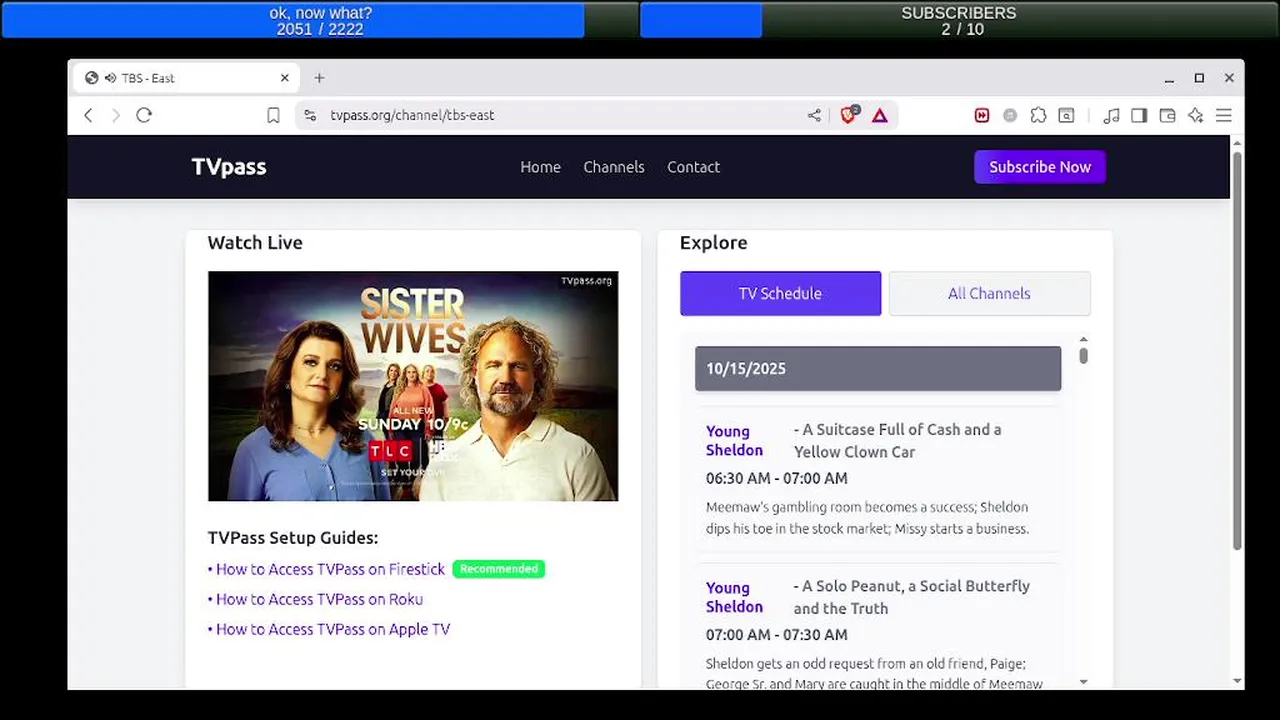Maximize the browser window

1199,78
